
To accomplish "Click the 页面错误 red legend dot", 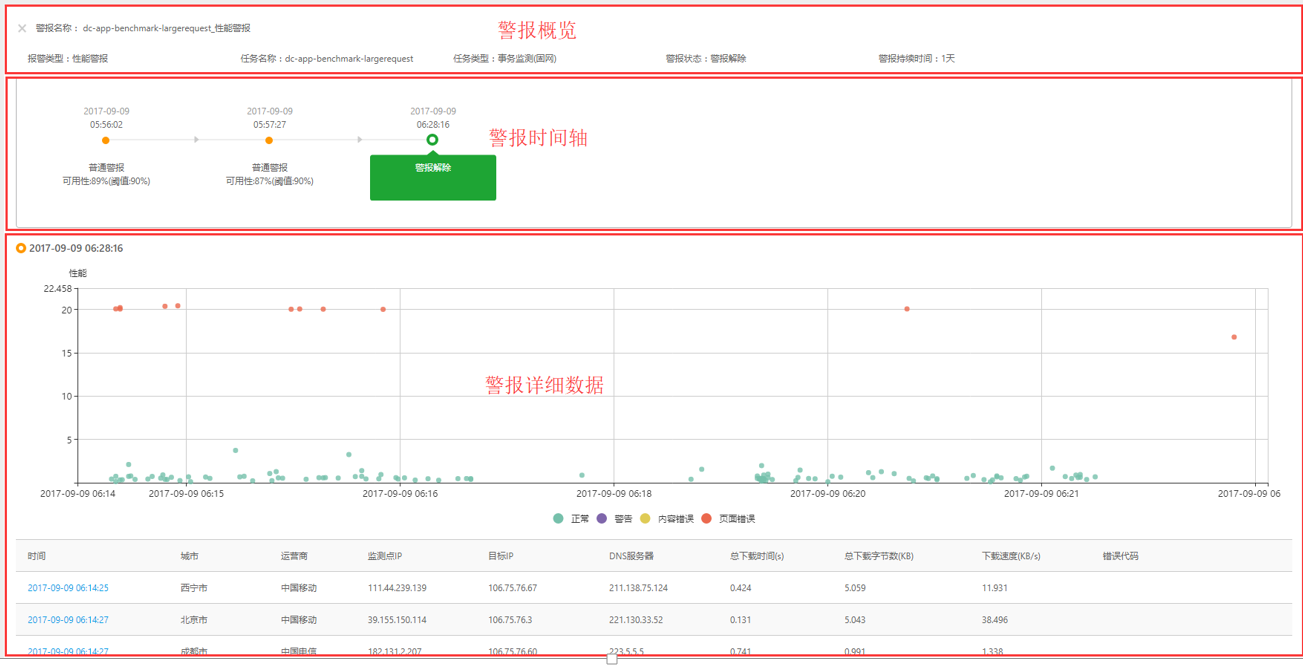I will [x=706, y=519].
